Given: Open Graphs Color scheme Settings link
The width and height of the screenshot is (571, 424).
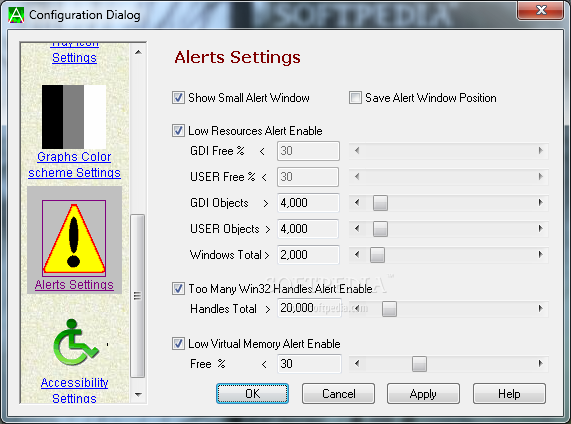Looking at the screenshot, I should coord(74,165).
